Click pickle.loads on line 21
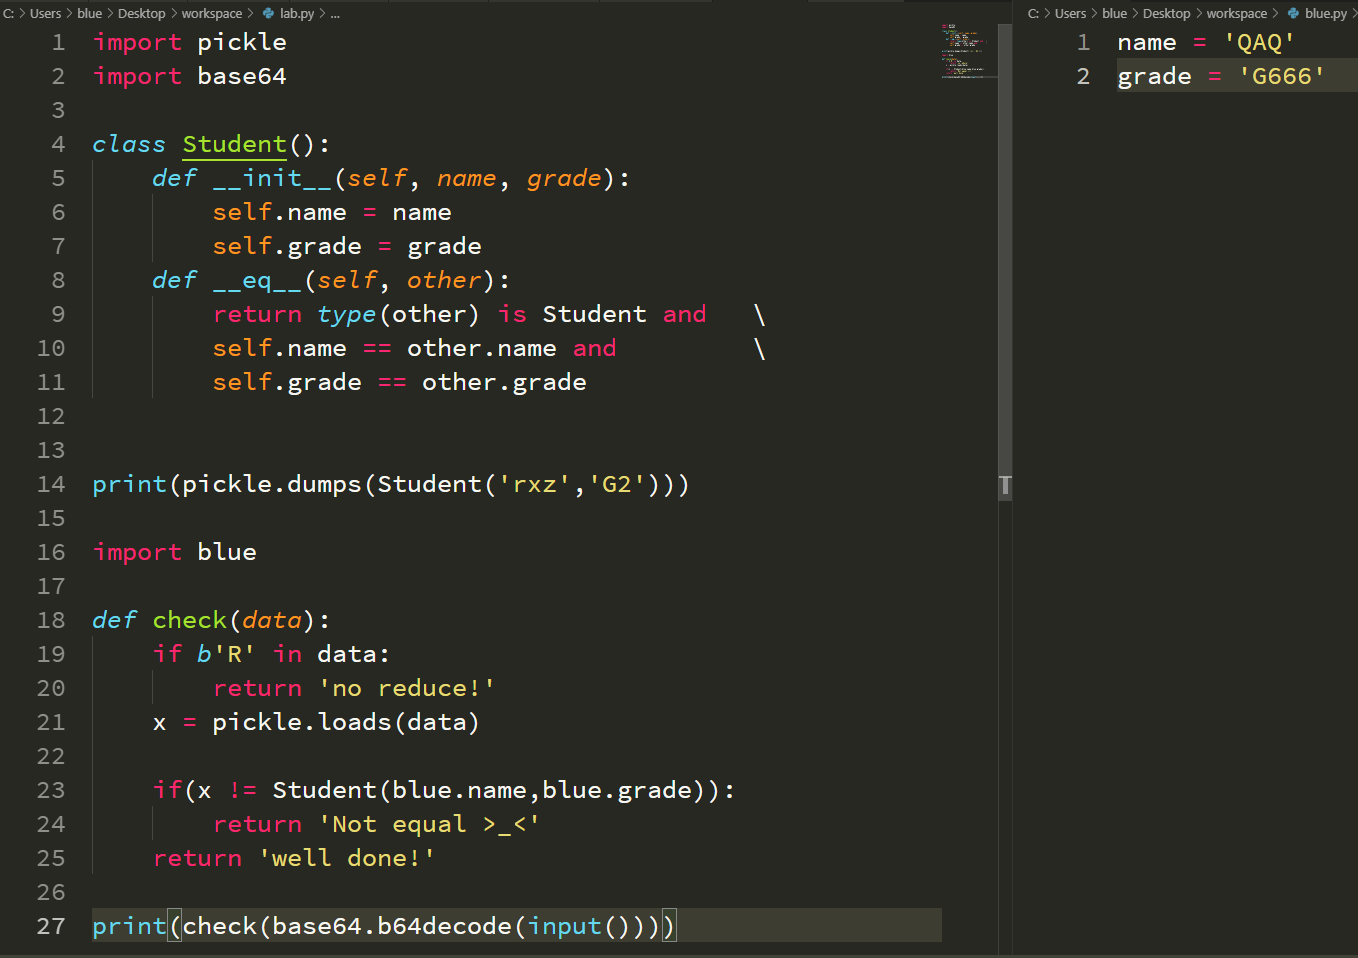The height and width of the screenshot is (958, 1358). [302, 722]
